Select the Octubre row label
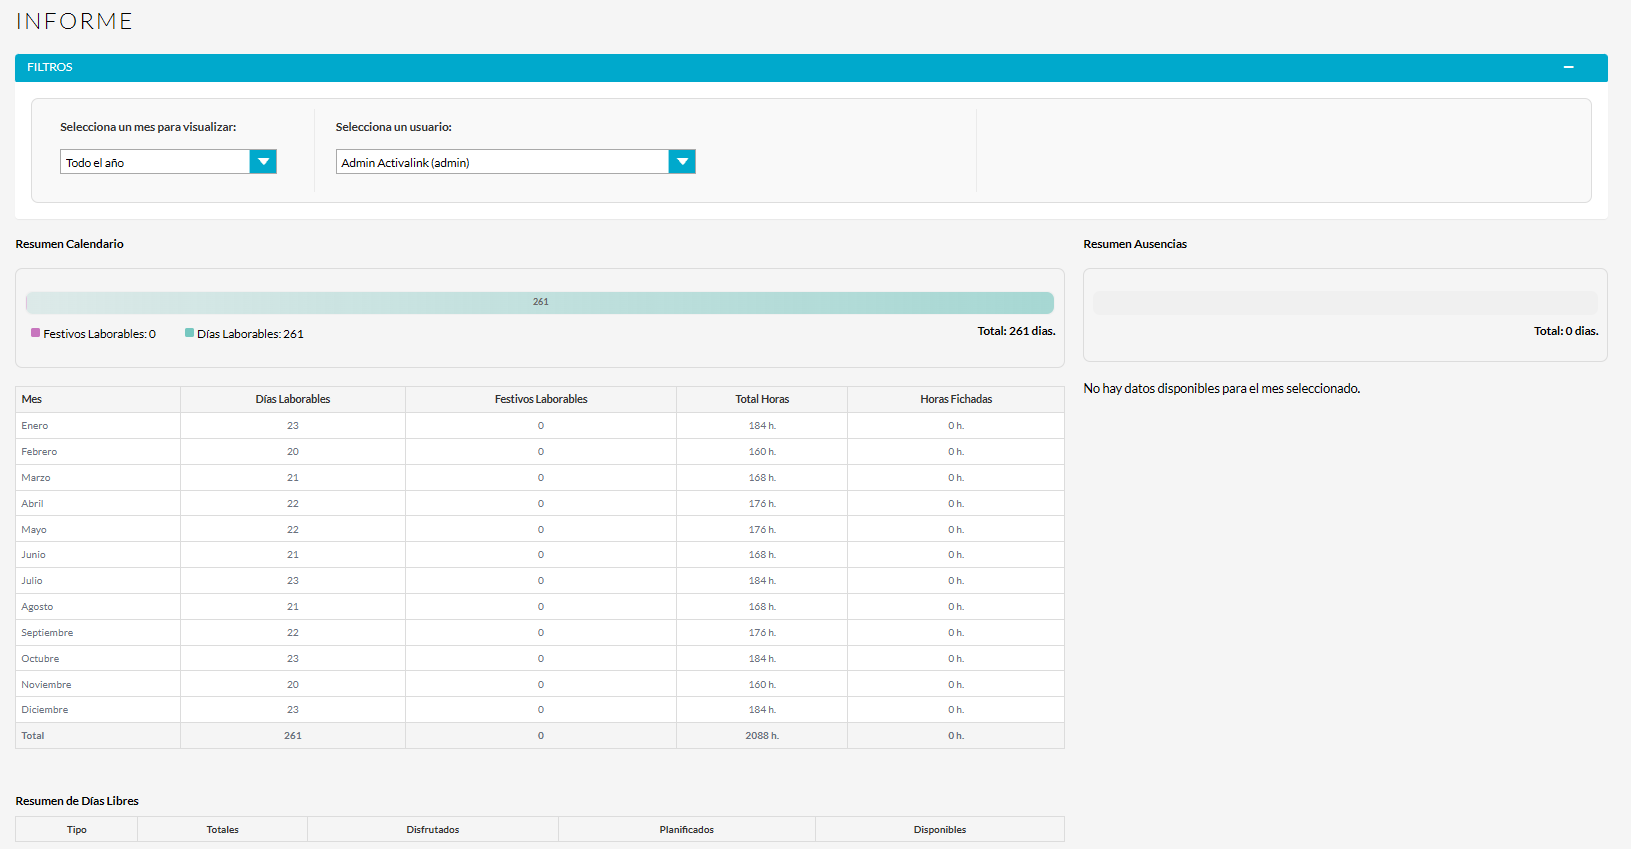Image resolution: width=1631 pixels, height=849 pixels. tap(40, 659)
